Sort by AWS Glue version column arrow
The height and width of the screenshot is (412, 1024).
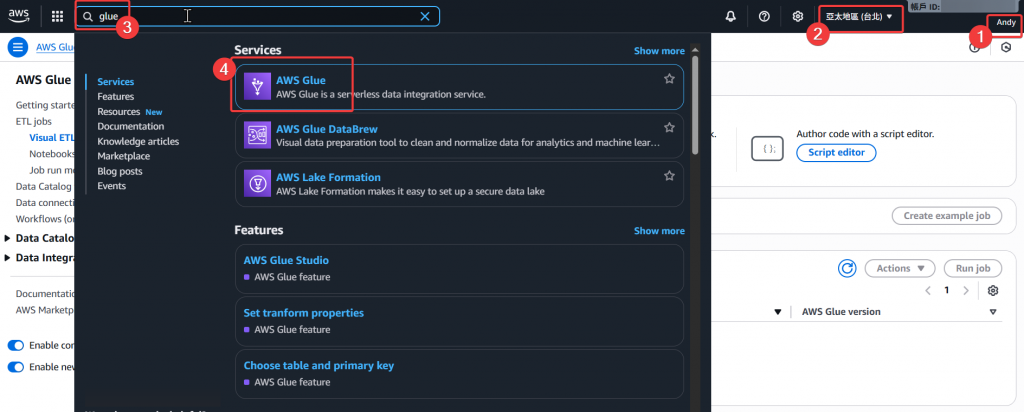tap(993, 312)
